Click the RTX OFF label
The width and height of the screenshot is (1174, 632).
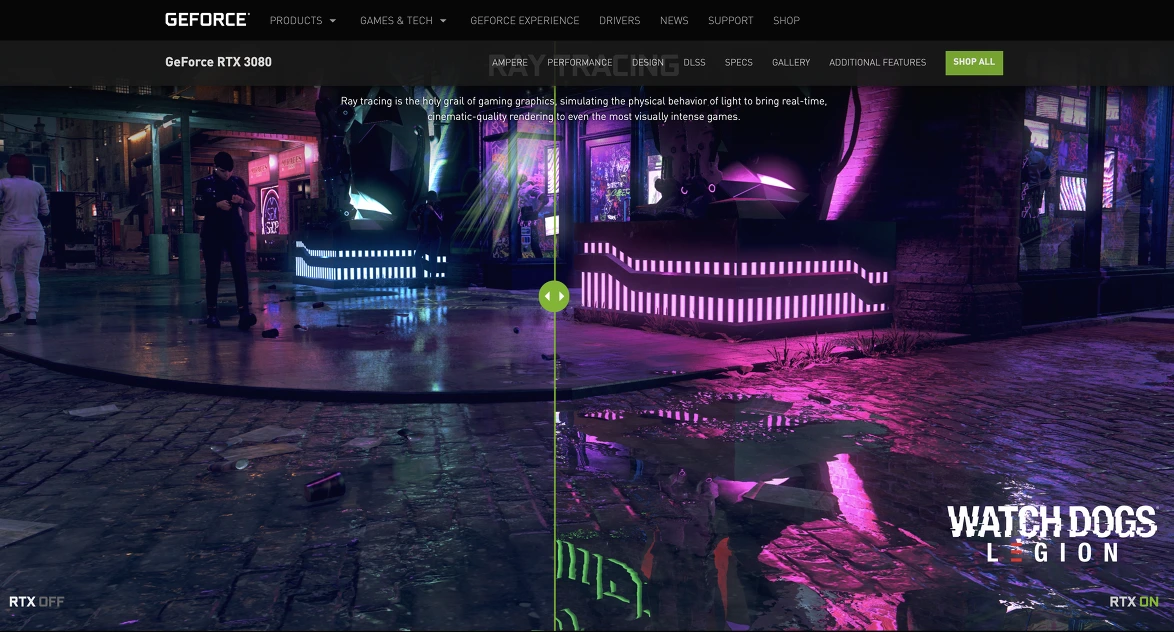tap(37, 601)
